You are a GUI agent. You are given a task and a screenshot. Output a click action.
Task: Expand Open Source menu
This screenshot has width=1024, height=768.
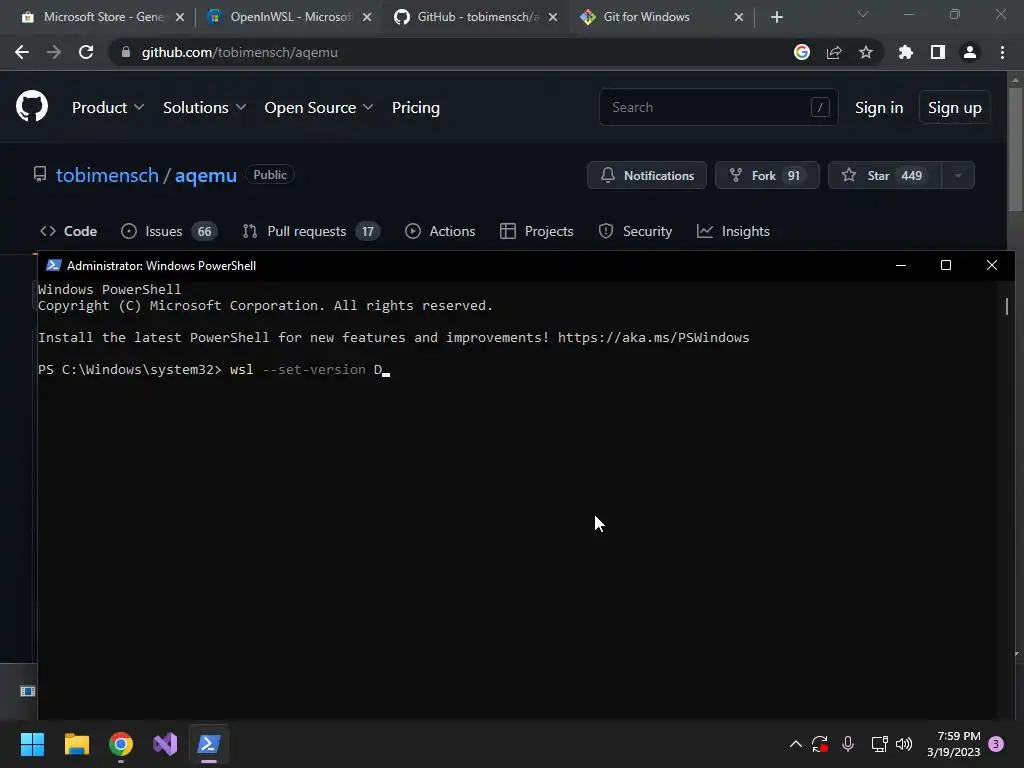[x=319, y=108]
